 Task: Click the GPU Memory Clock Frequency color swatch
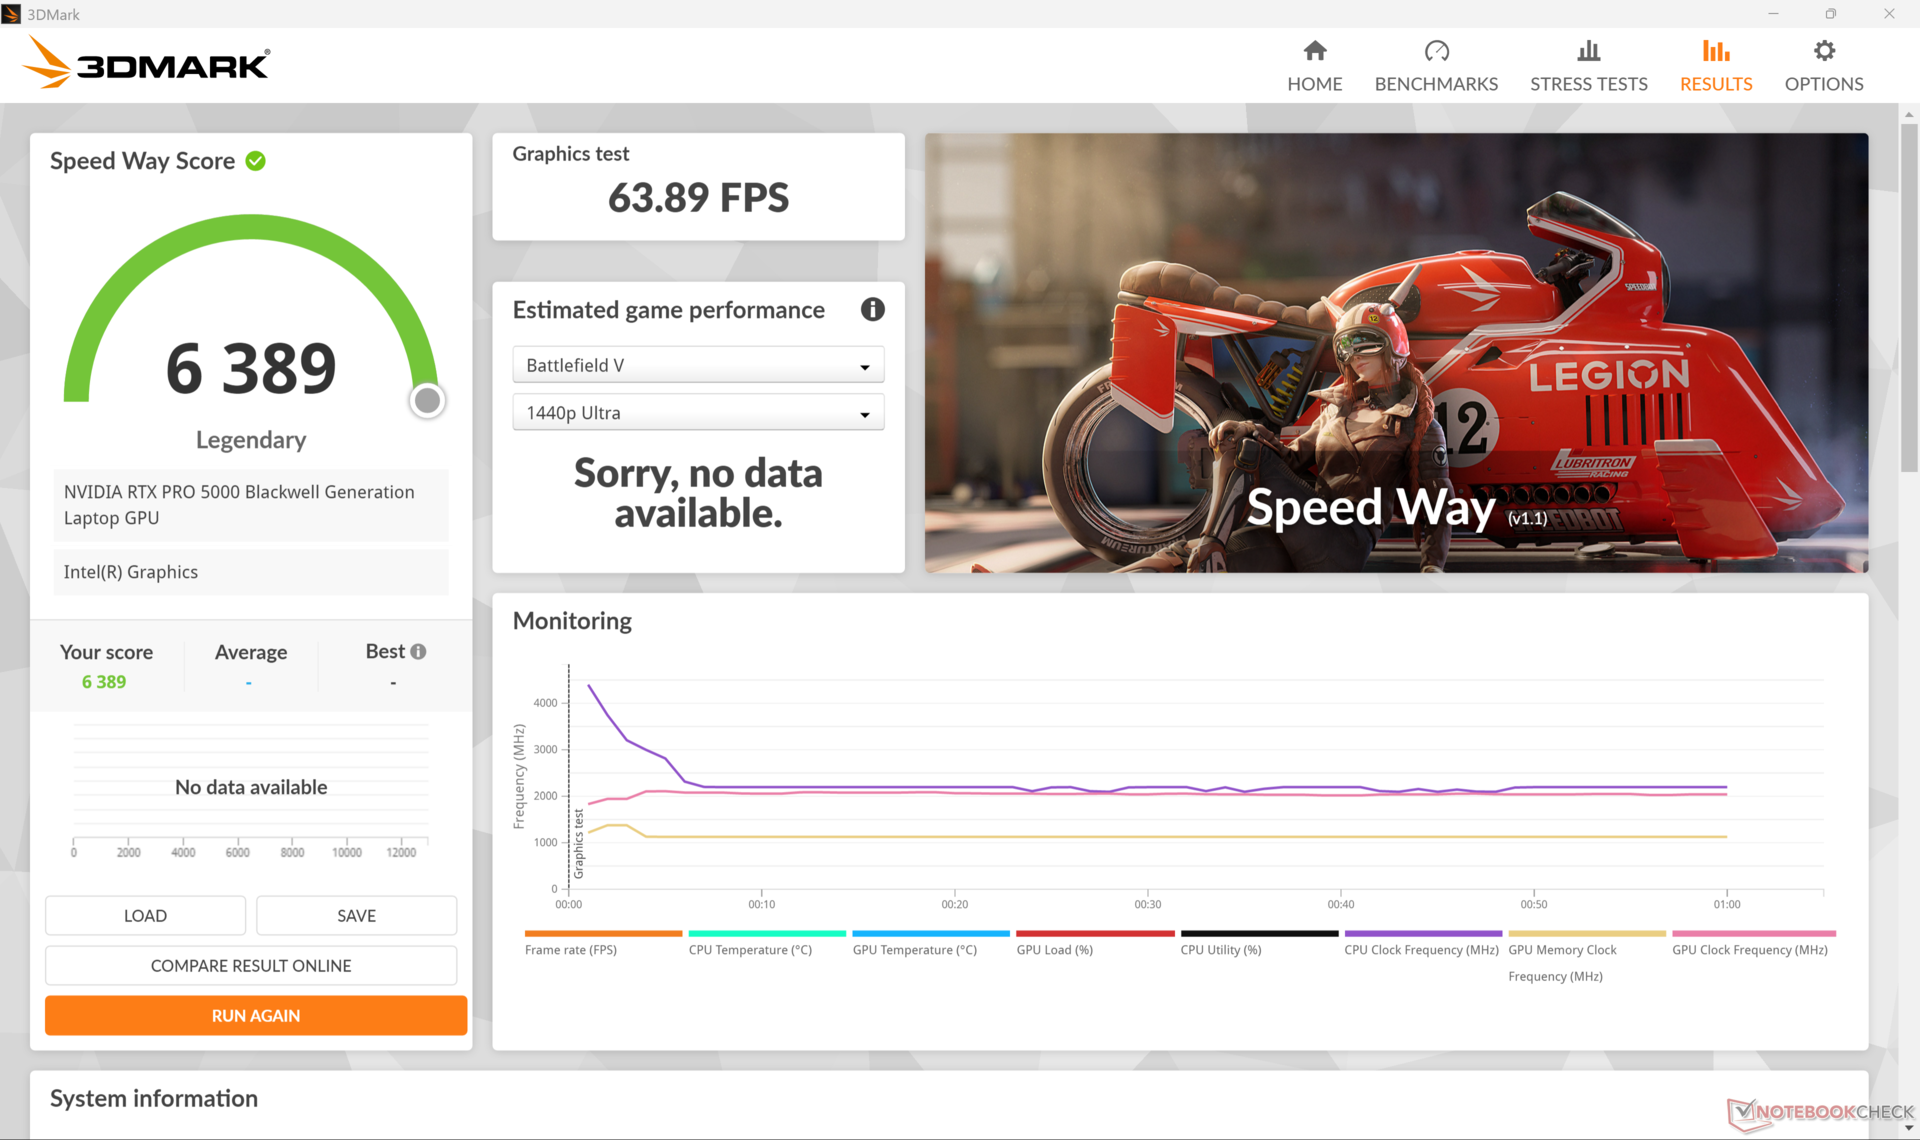tap(1586, 934)
